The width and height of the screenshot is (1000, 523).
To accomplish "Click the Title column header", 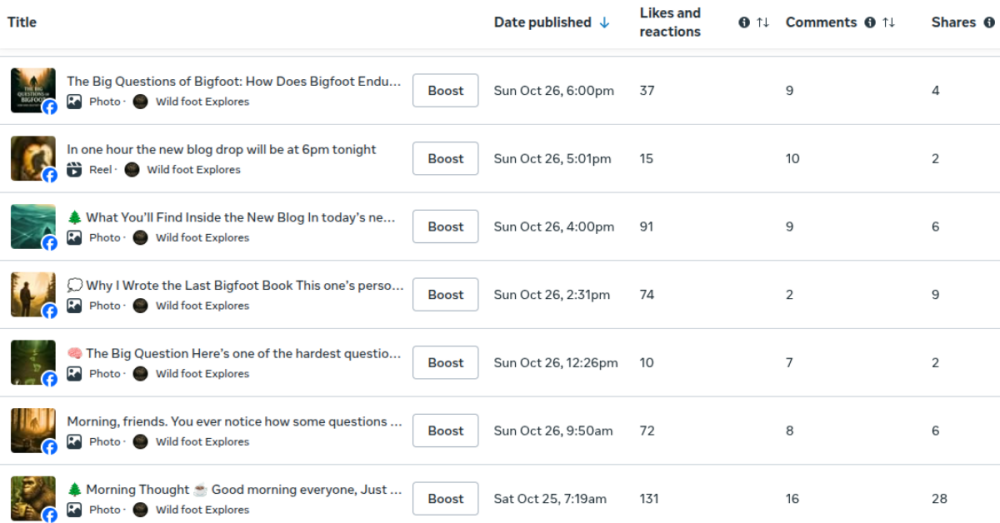I will 22,23.
